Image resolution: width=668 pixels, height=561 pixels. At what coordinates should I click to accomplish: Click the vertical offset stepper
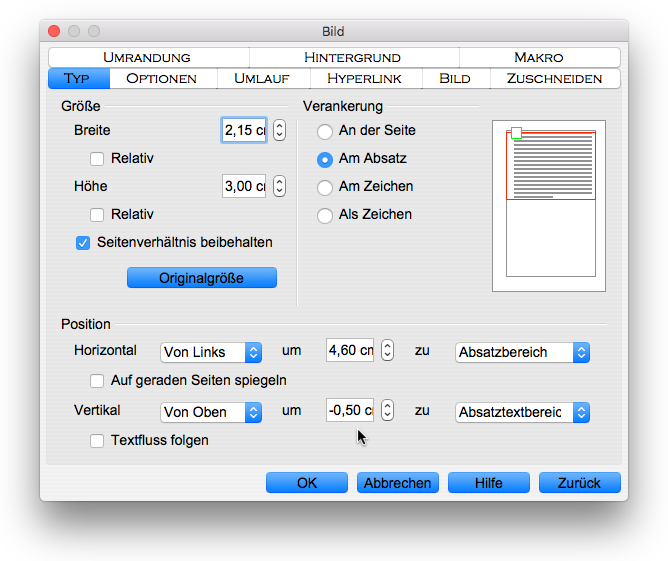(x=387, y=410)
